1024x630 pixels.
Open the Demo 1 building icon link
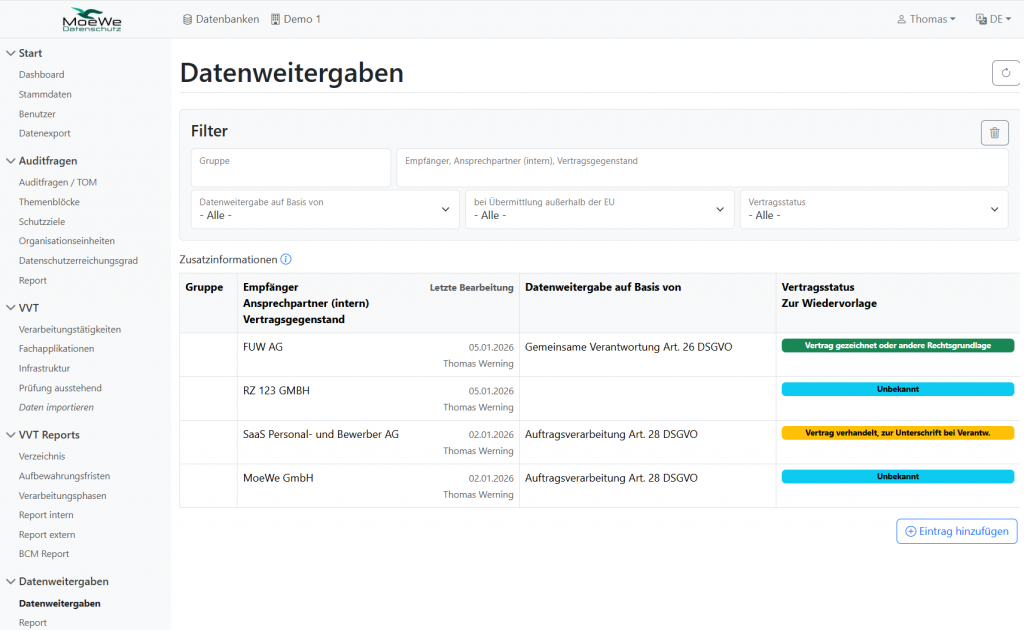296,19
